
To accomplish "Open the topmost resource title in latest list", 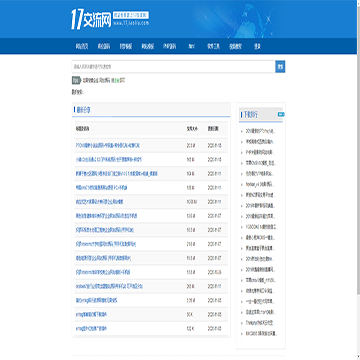I will point(108,146).
